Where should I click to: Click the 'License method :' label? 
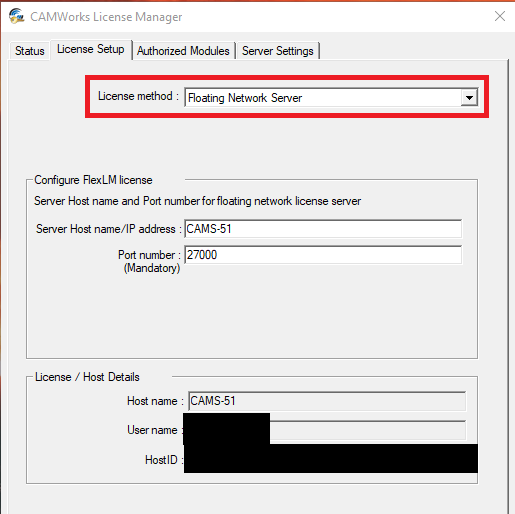click(138, 96)
